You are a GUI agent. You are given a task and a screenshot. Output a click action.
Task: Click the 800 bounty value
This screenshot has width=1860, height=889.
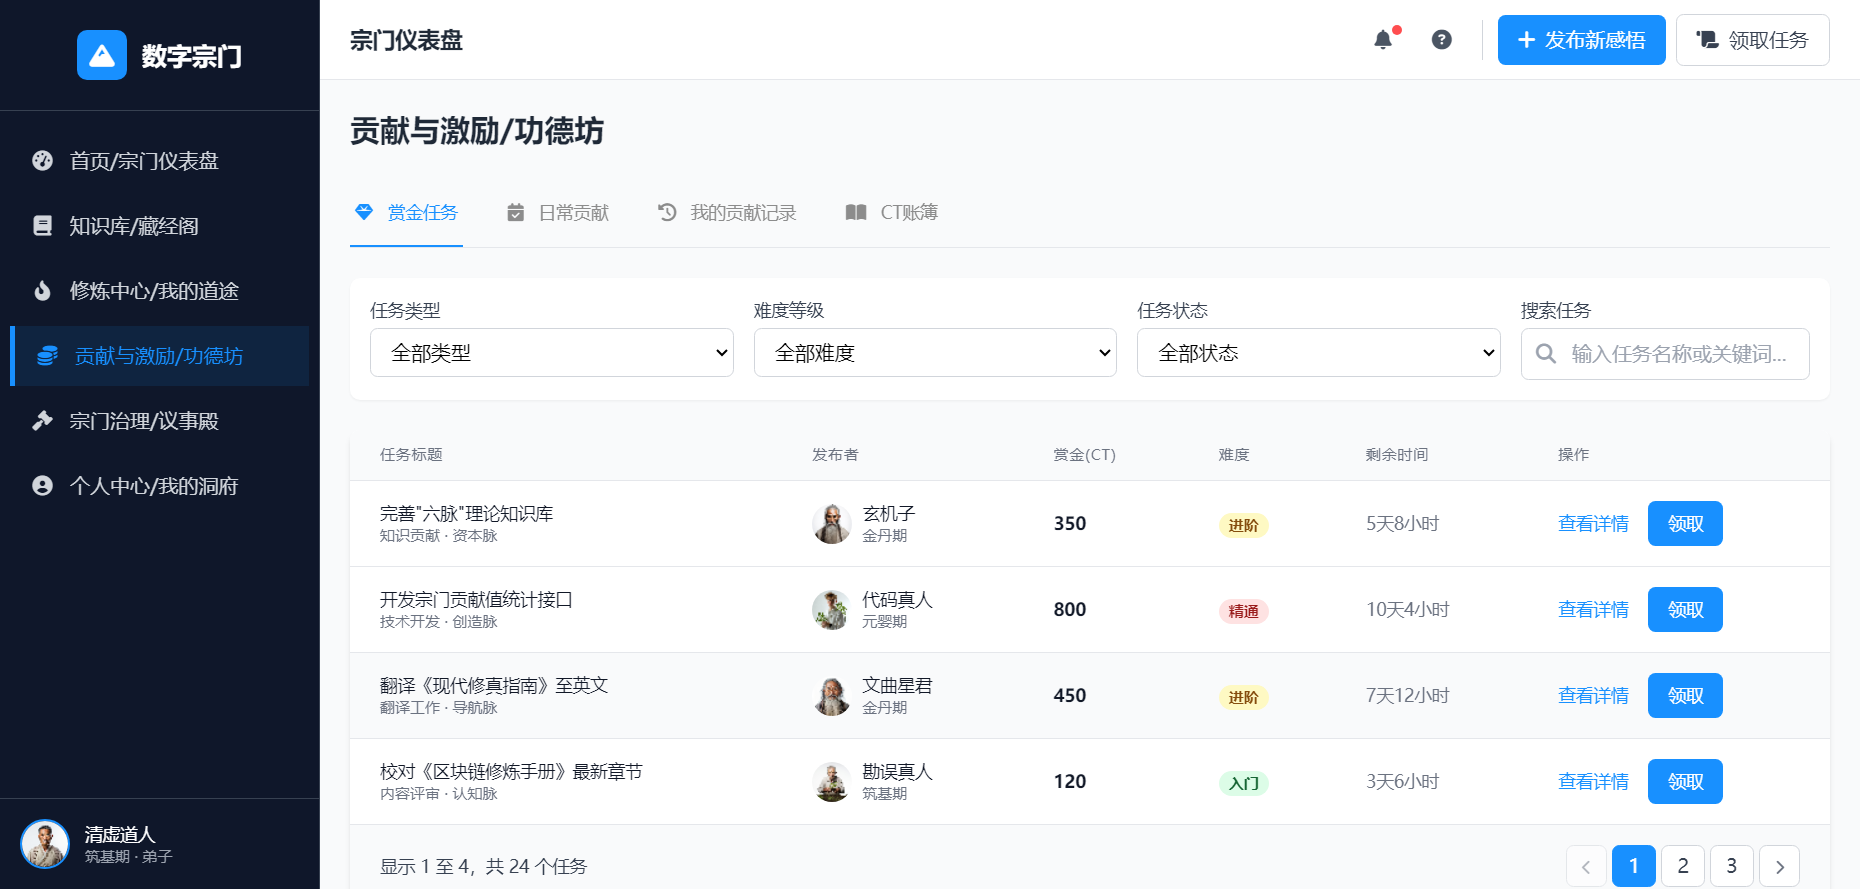point(1070,610)
